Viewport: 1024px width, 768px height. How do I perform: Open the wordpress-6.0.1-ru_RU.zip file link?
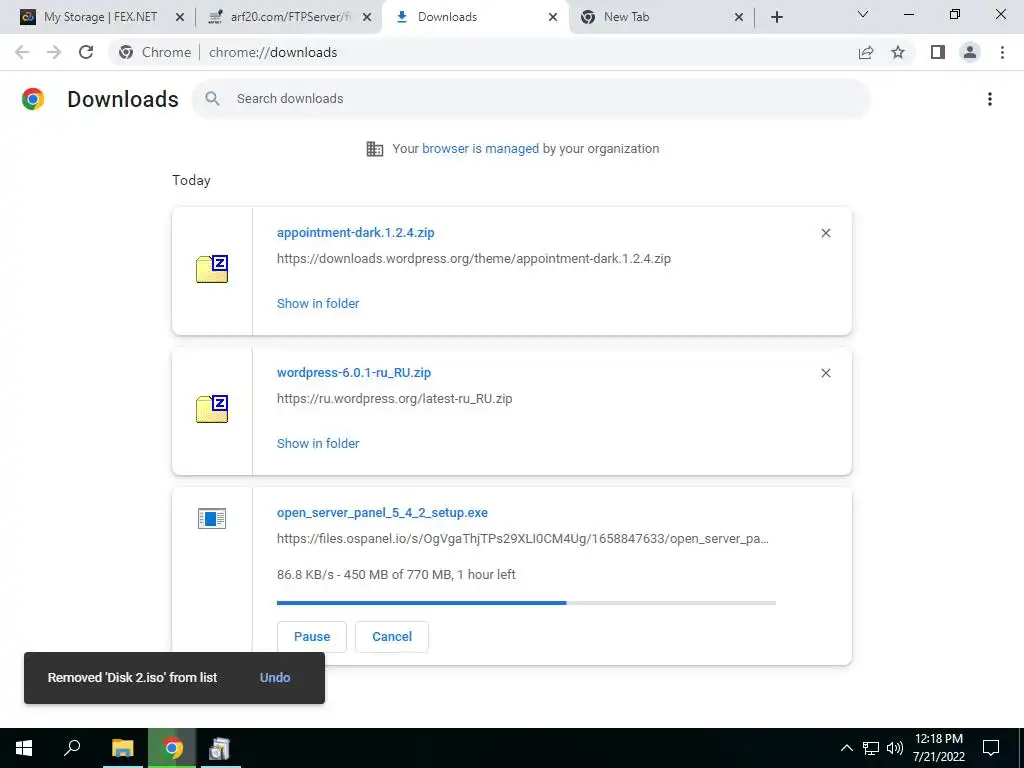[354, 372]
